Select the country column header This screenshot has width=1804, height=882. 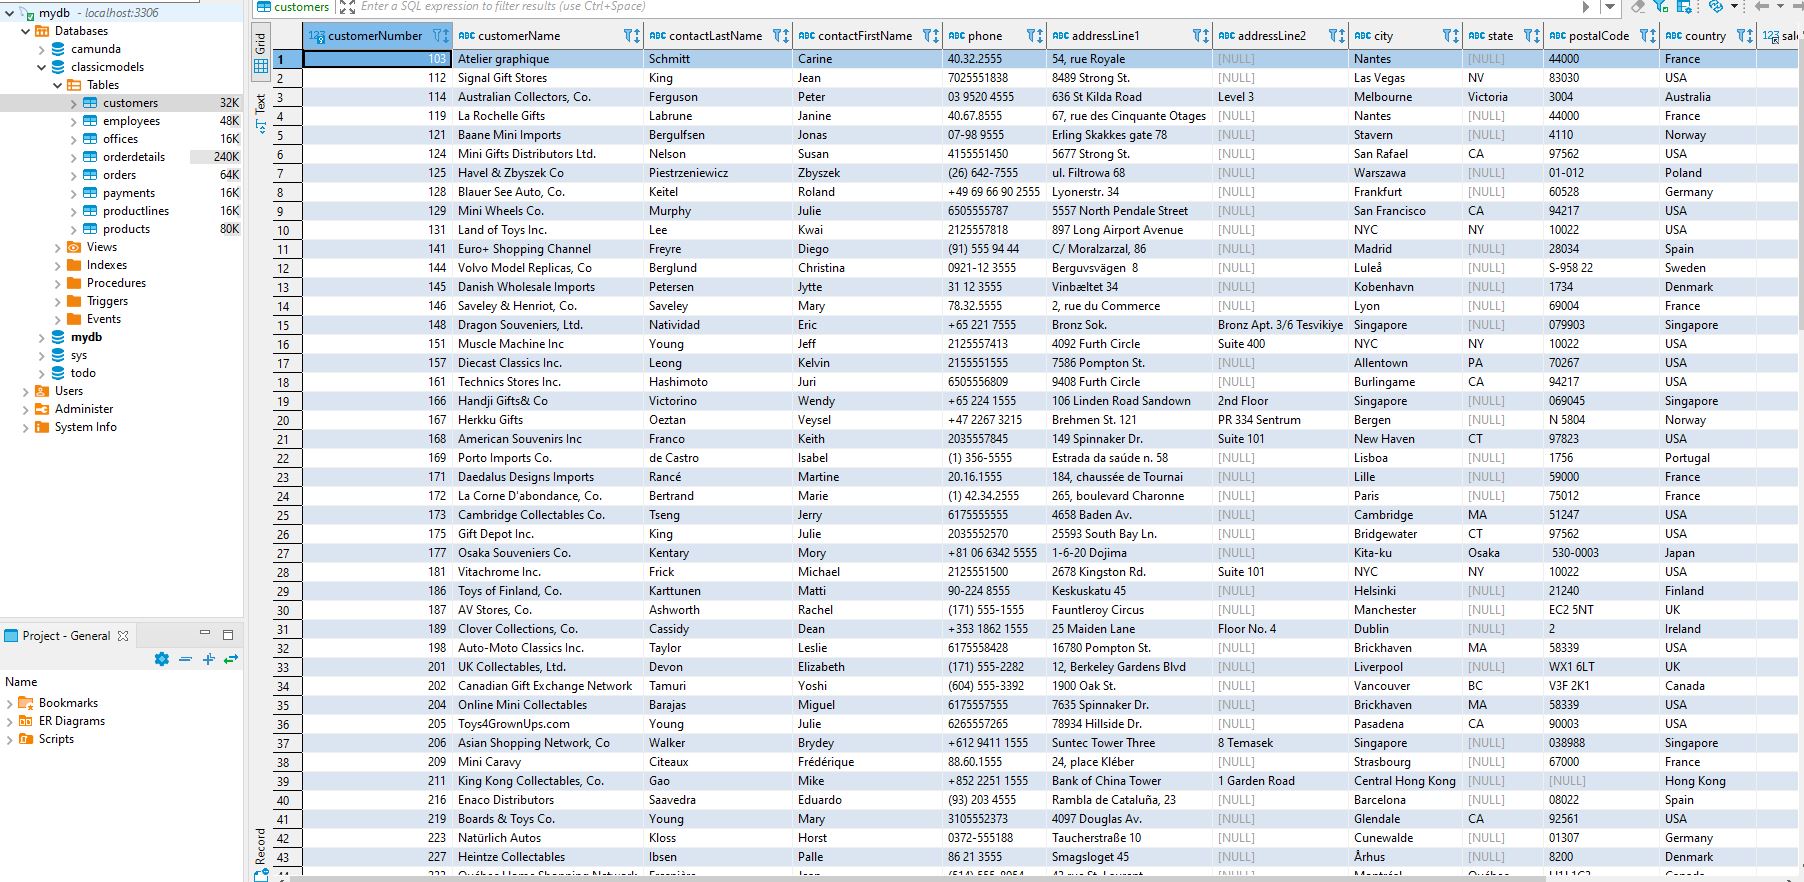coord(1706,35)
